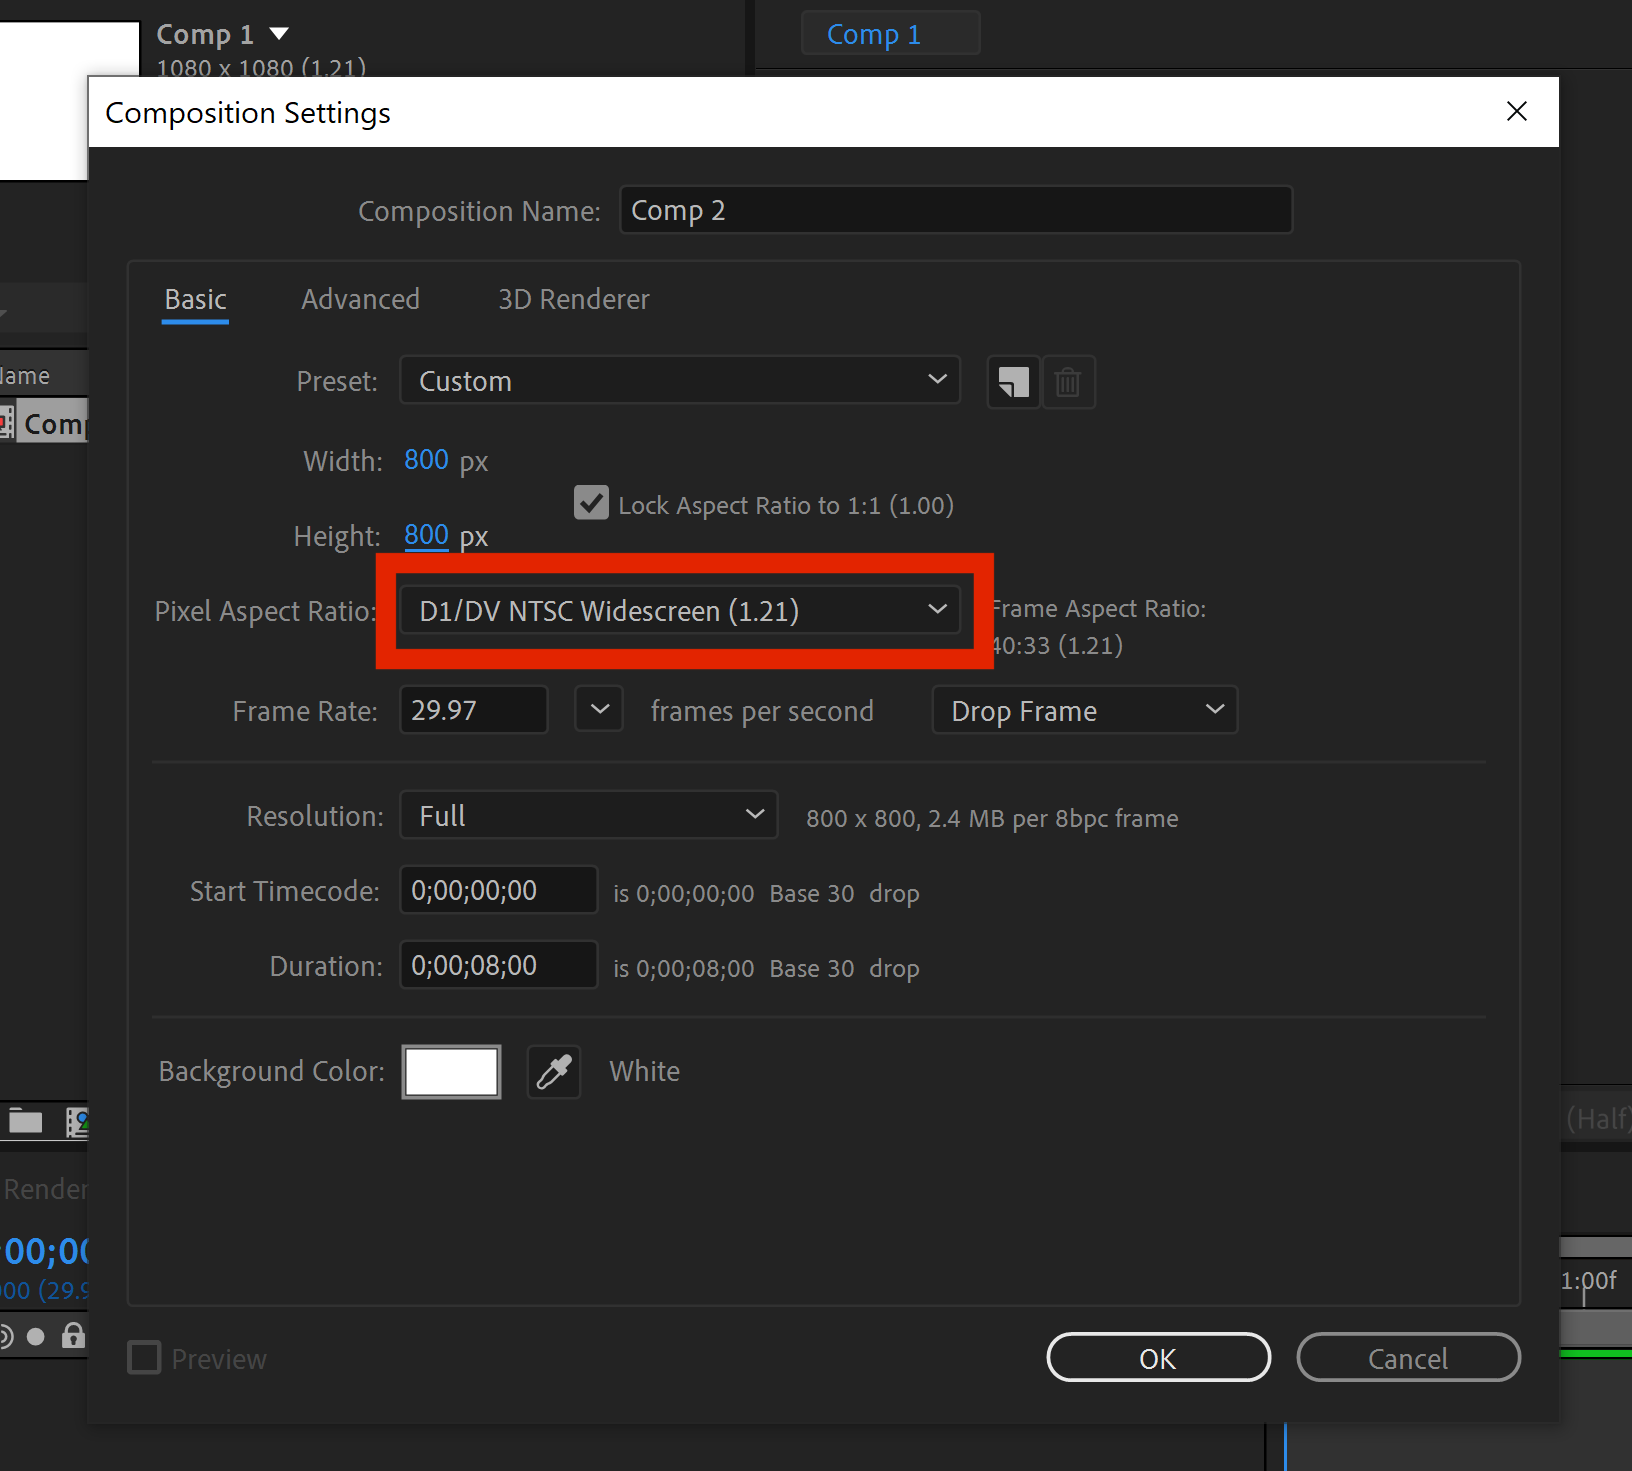This screenshot has width=1632, height=1471.
Task: Click the folder icon in the project panel
Action: tap(25, 1121)
